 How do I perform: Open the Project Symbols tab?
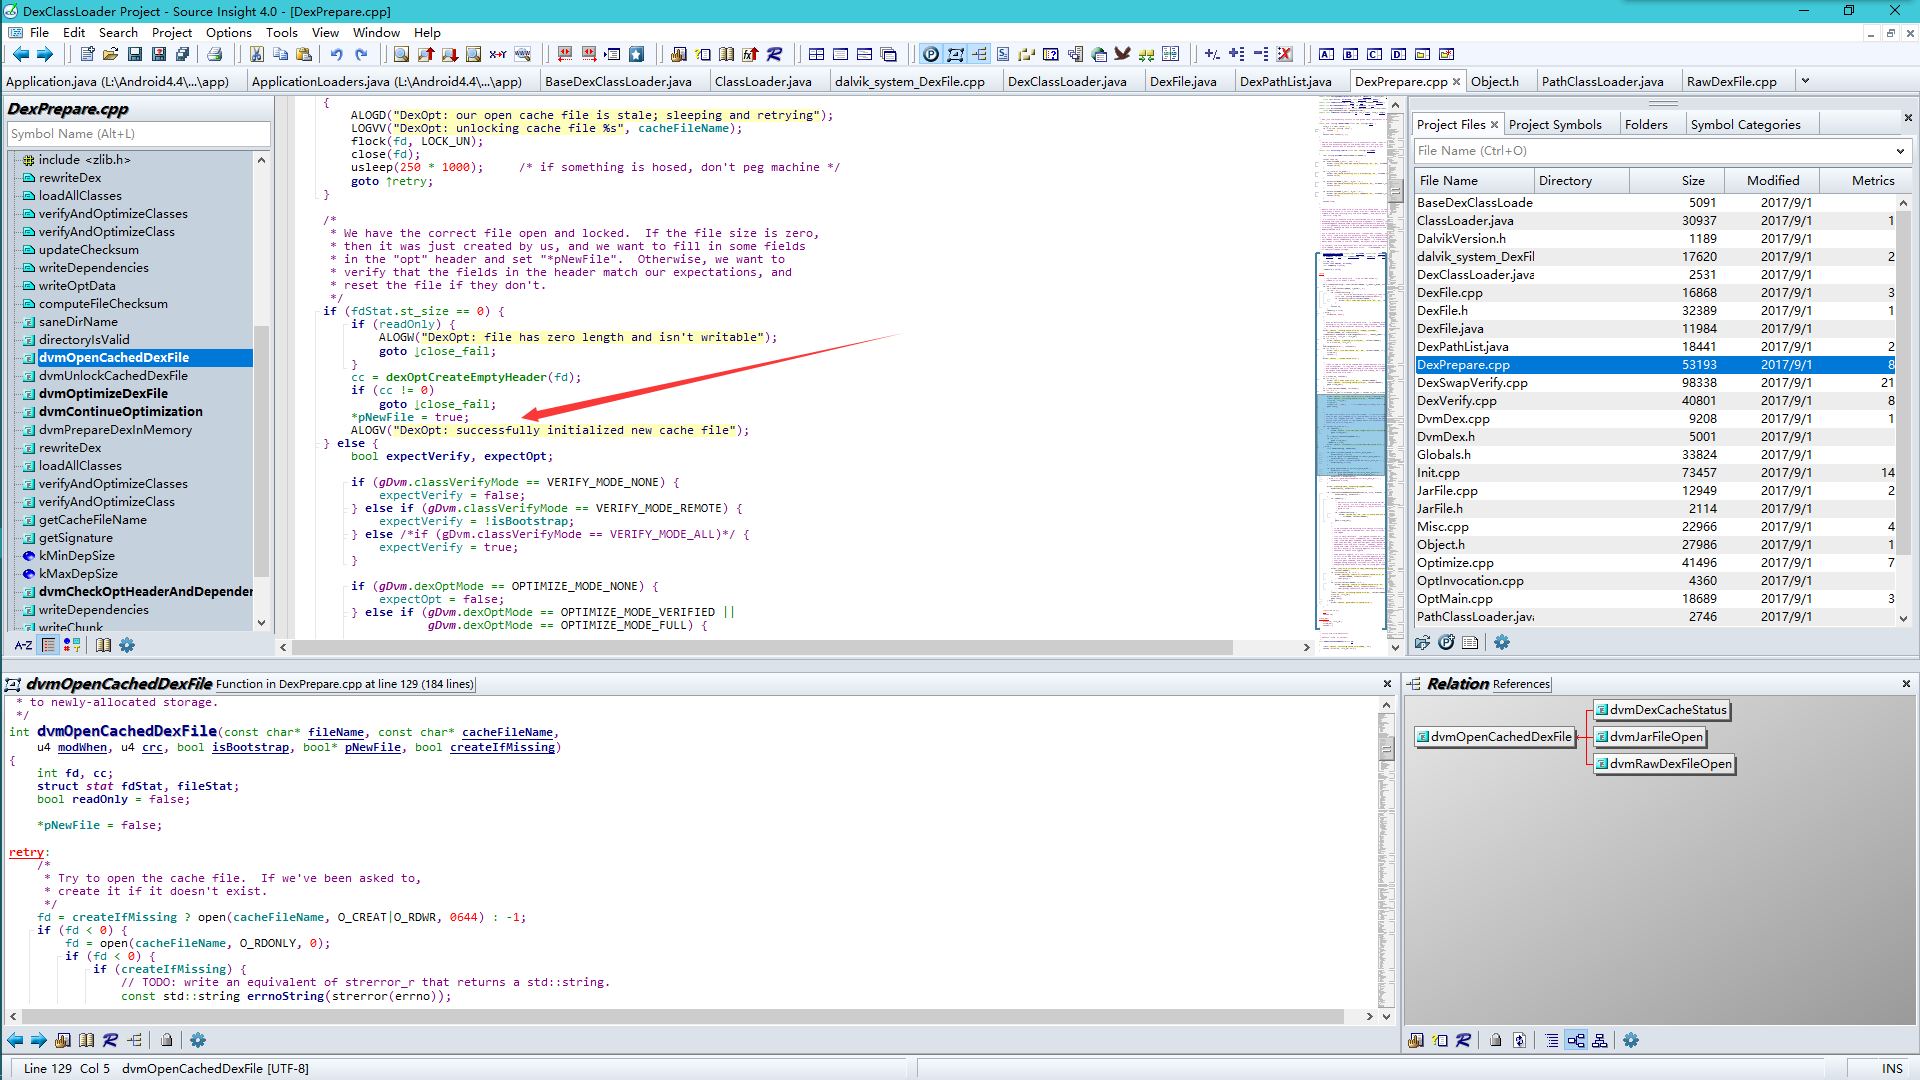[x=1555, y=124]
